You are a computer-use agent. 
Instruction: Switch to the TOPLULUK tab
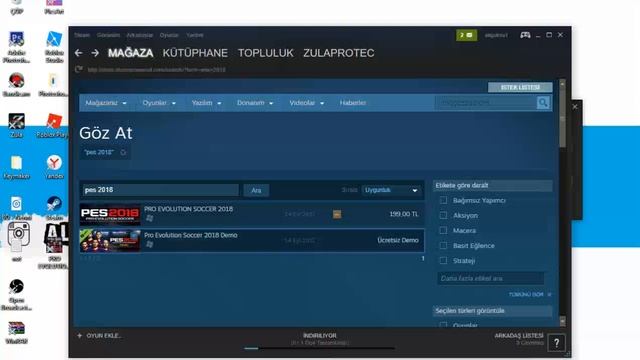[266, 53]
